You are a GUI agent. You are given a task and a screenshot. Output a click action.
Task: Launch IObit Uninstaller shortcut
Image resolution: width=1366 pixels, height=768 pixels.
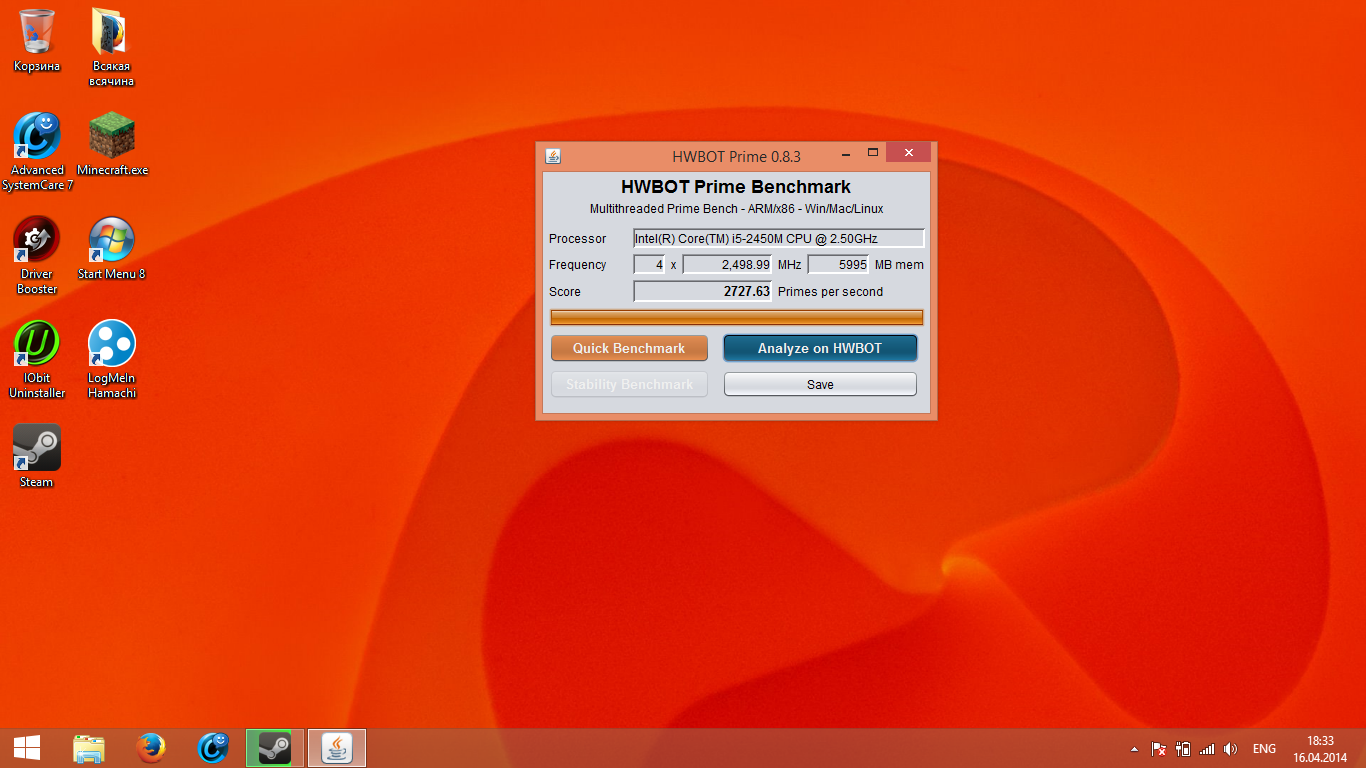point(37,359)
